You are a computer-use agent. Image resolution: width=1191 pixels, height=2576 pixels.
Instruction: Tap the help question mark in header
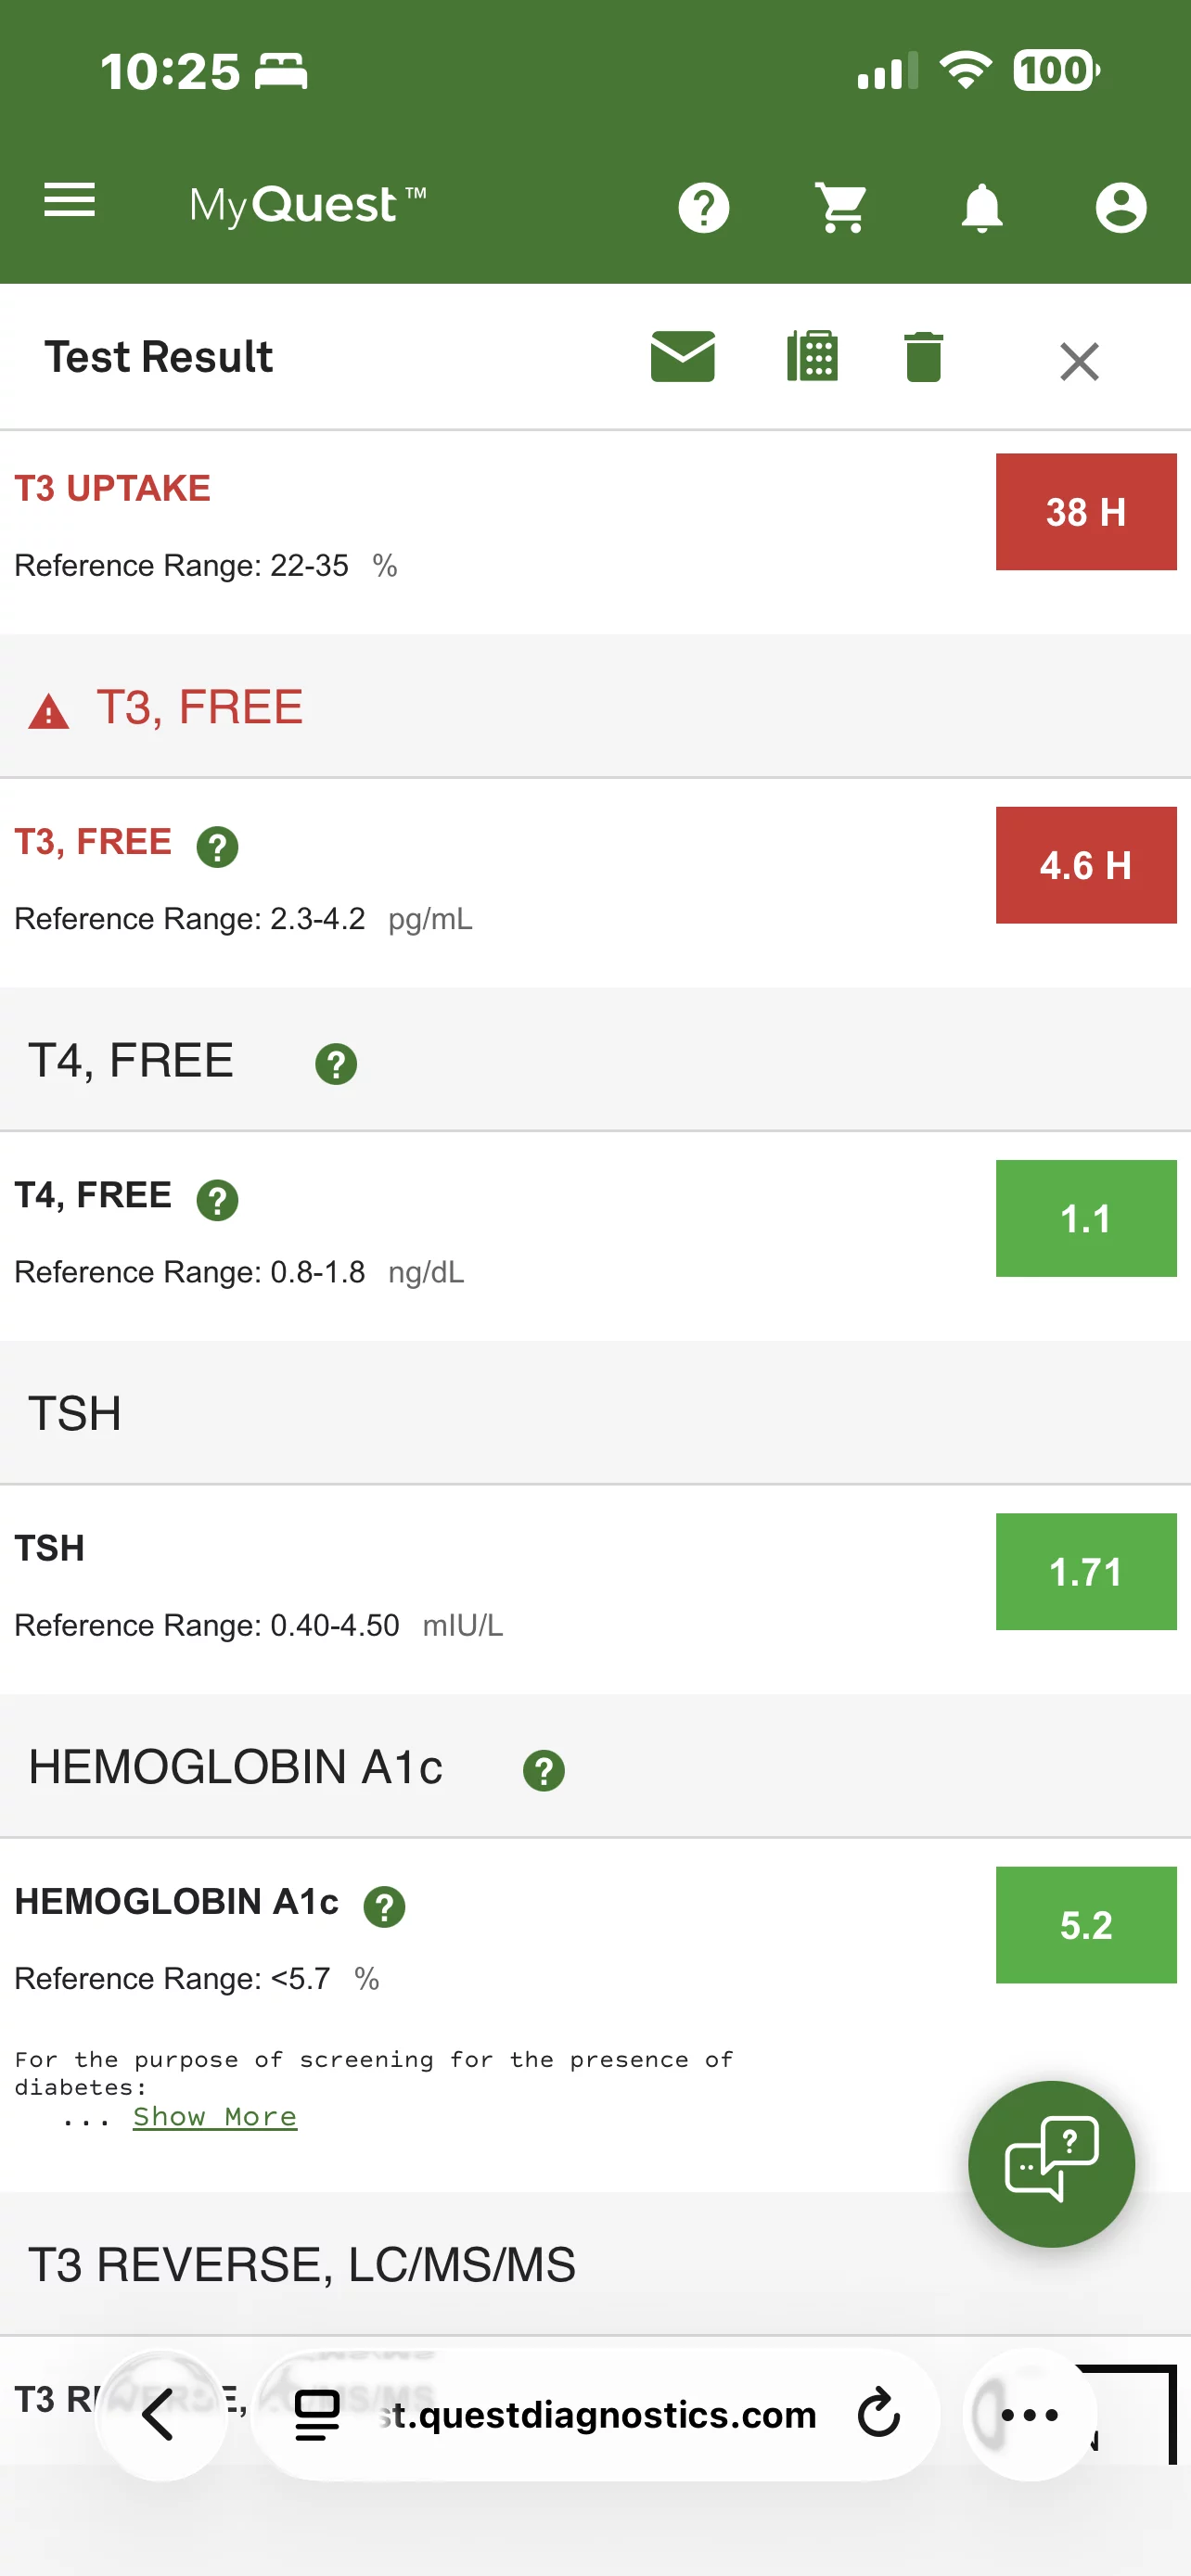(704, 208)
